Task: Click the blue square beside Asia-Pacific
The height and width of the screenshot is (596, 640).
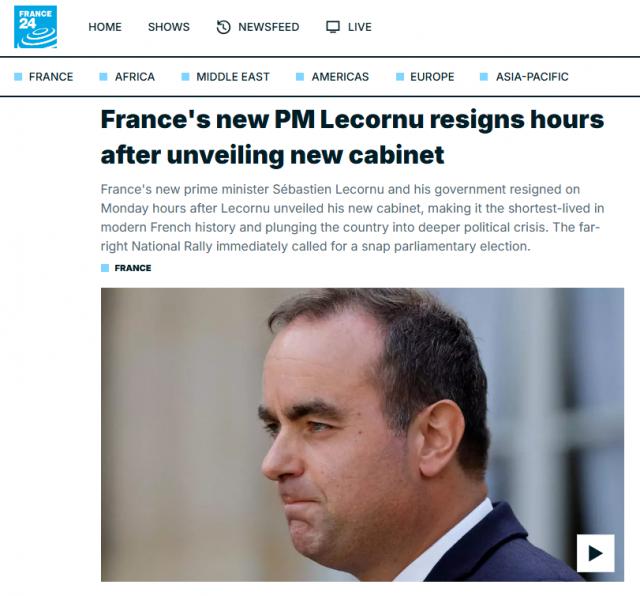Action: click(x=484, y=77)
